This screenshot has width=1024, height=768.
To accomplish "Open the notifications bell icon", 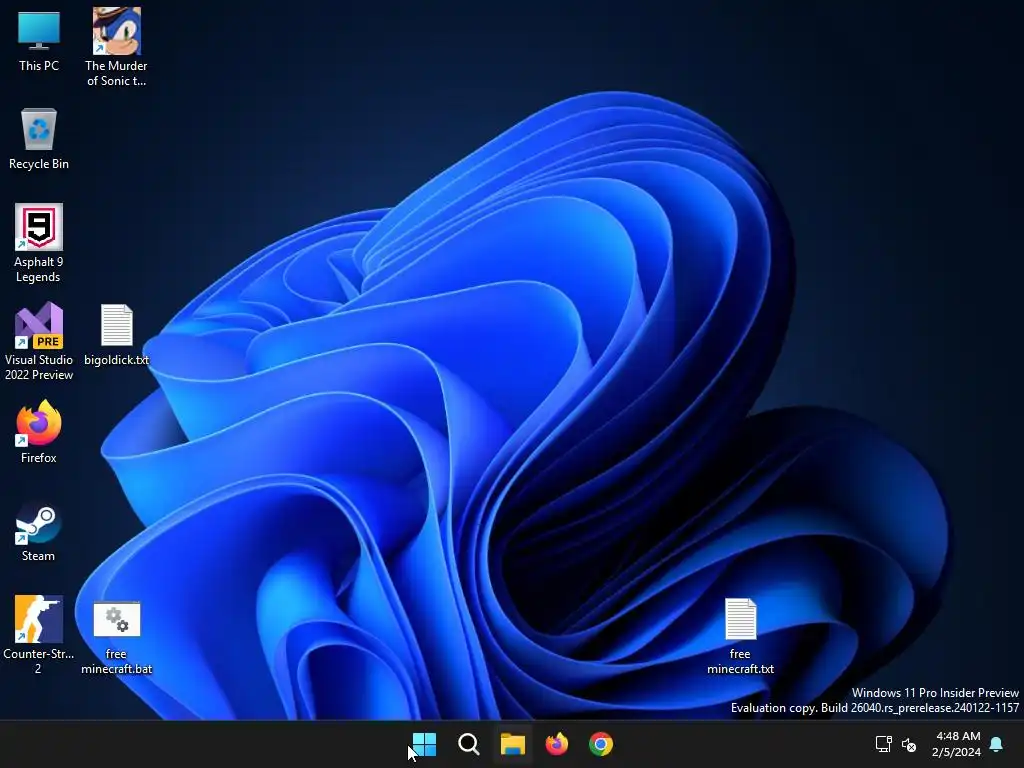I will (x=997, y=744).
